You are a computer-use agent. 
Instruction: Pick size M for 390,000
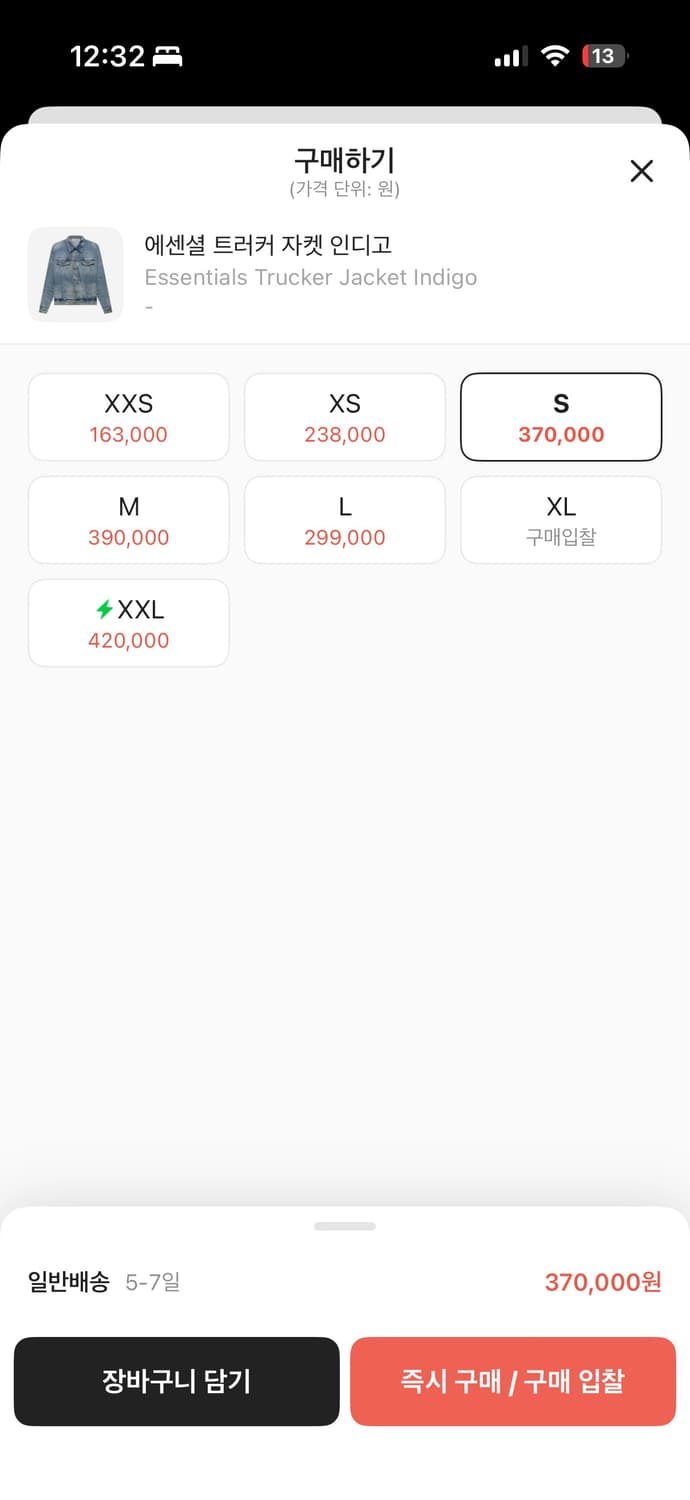(x=129, y=520)
